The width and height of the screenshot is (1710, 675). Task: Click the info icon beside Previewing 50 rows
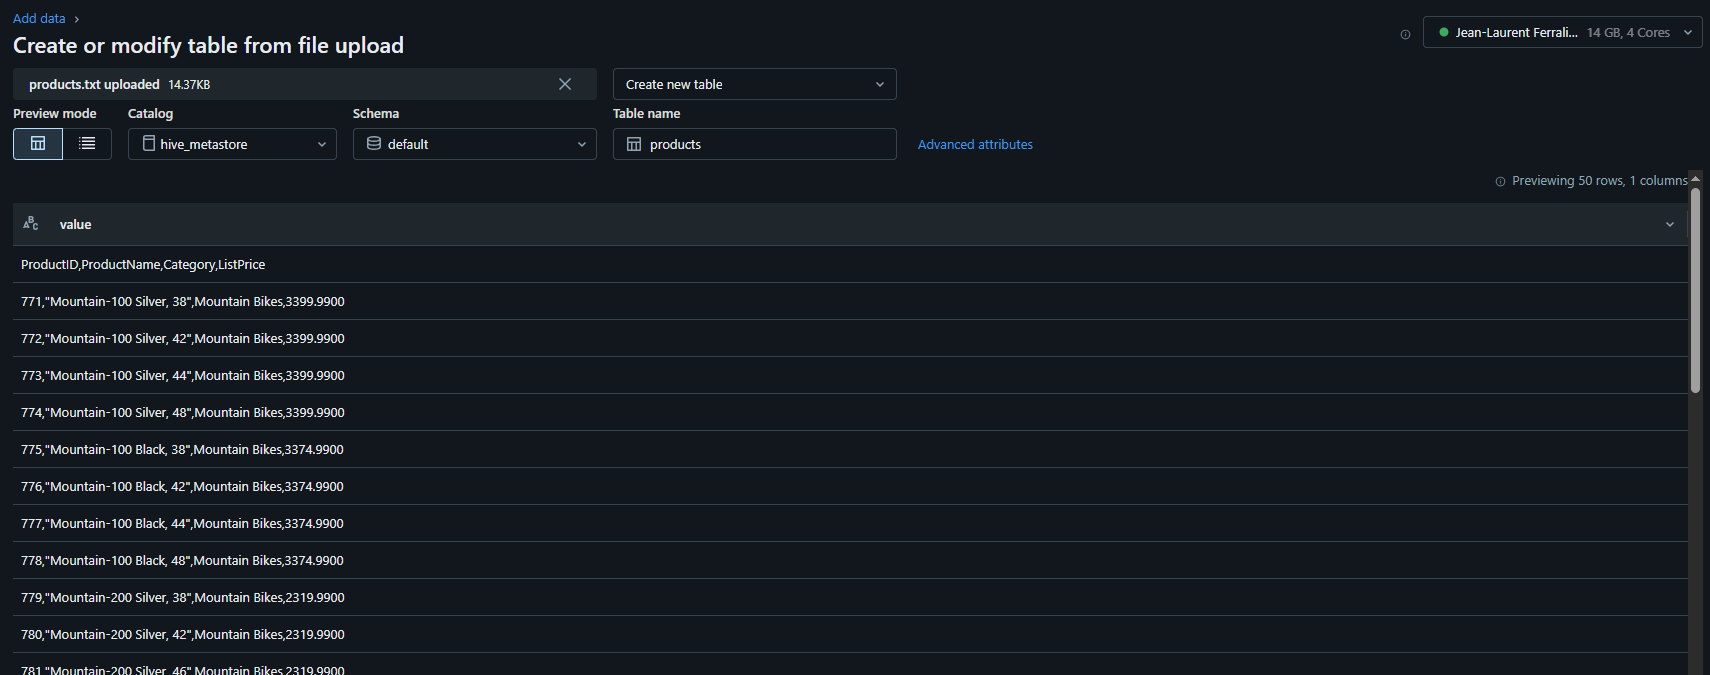coord(1500,181)
